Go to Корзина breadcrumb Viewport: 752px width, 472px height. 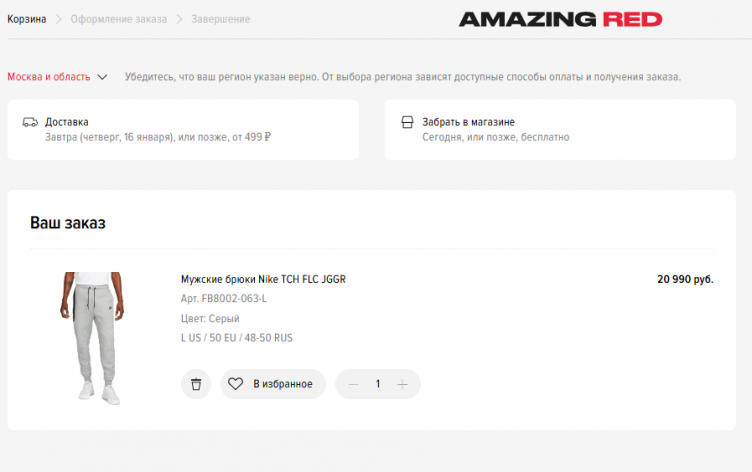[x=27, y=19]
